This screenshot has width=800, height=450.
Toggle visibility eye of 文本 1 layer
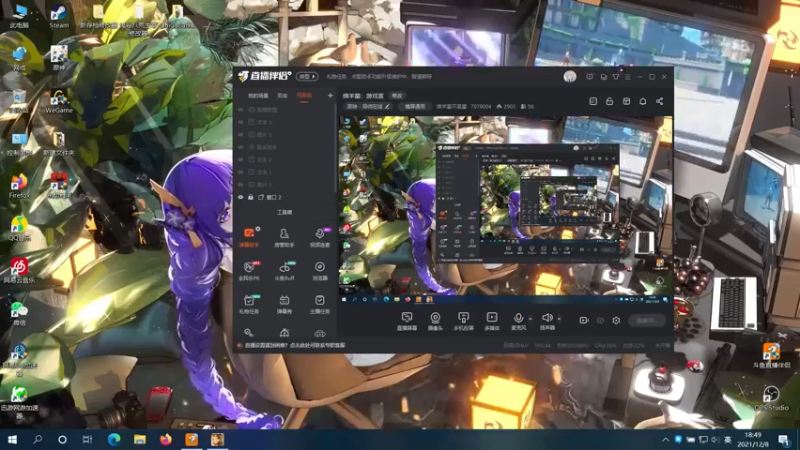click(x=240, y=172)
